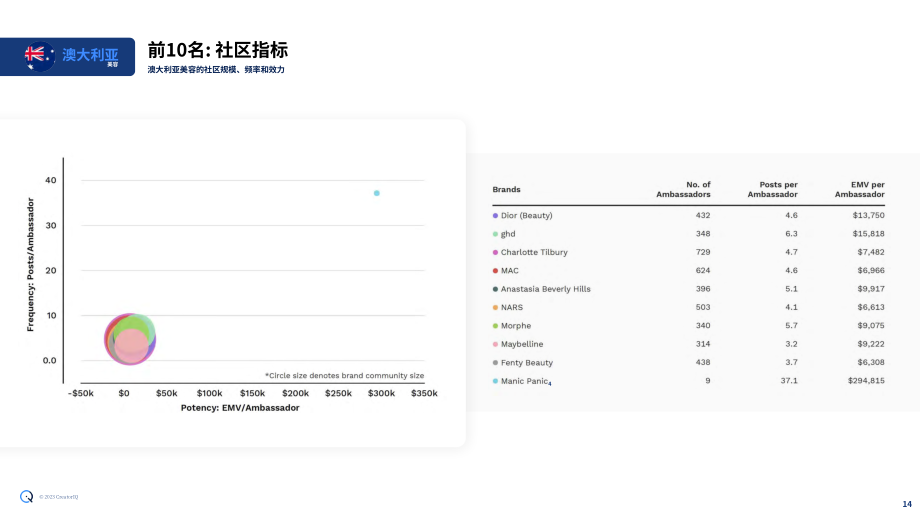Click the overlapping bubble cluster on chart

tap(130, 339)
